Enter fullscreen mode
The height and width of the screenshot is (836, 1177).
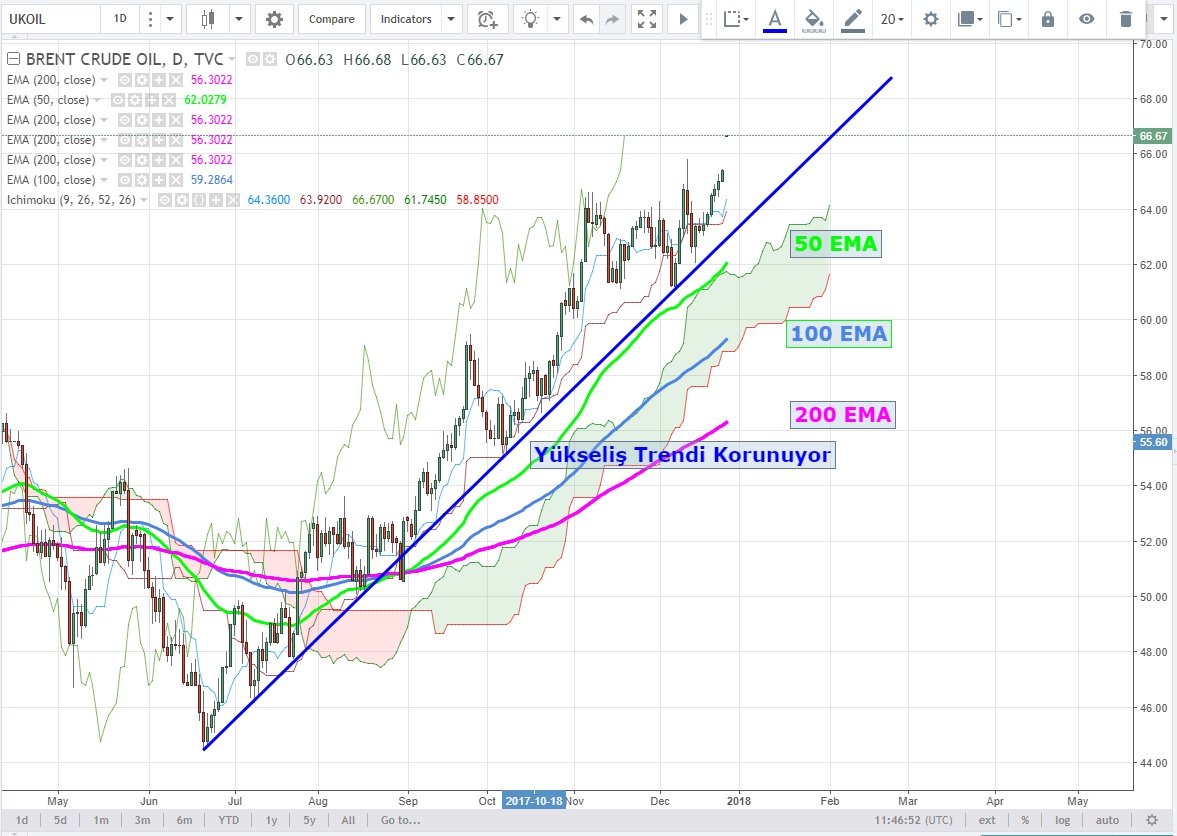pyautogui.click(x=647, y=19)
